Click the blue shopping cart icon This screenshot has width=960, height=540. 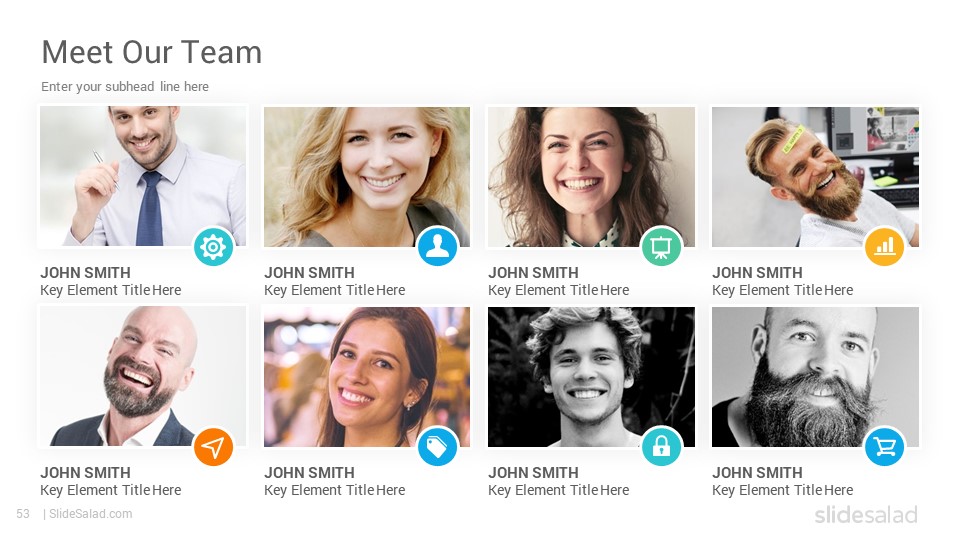coord(885,447)
